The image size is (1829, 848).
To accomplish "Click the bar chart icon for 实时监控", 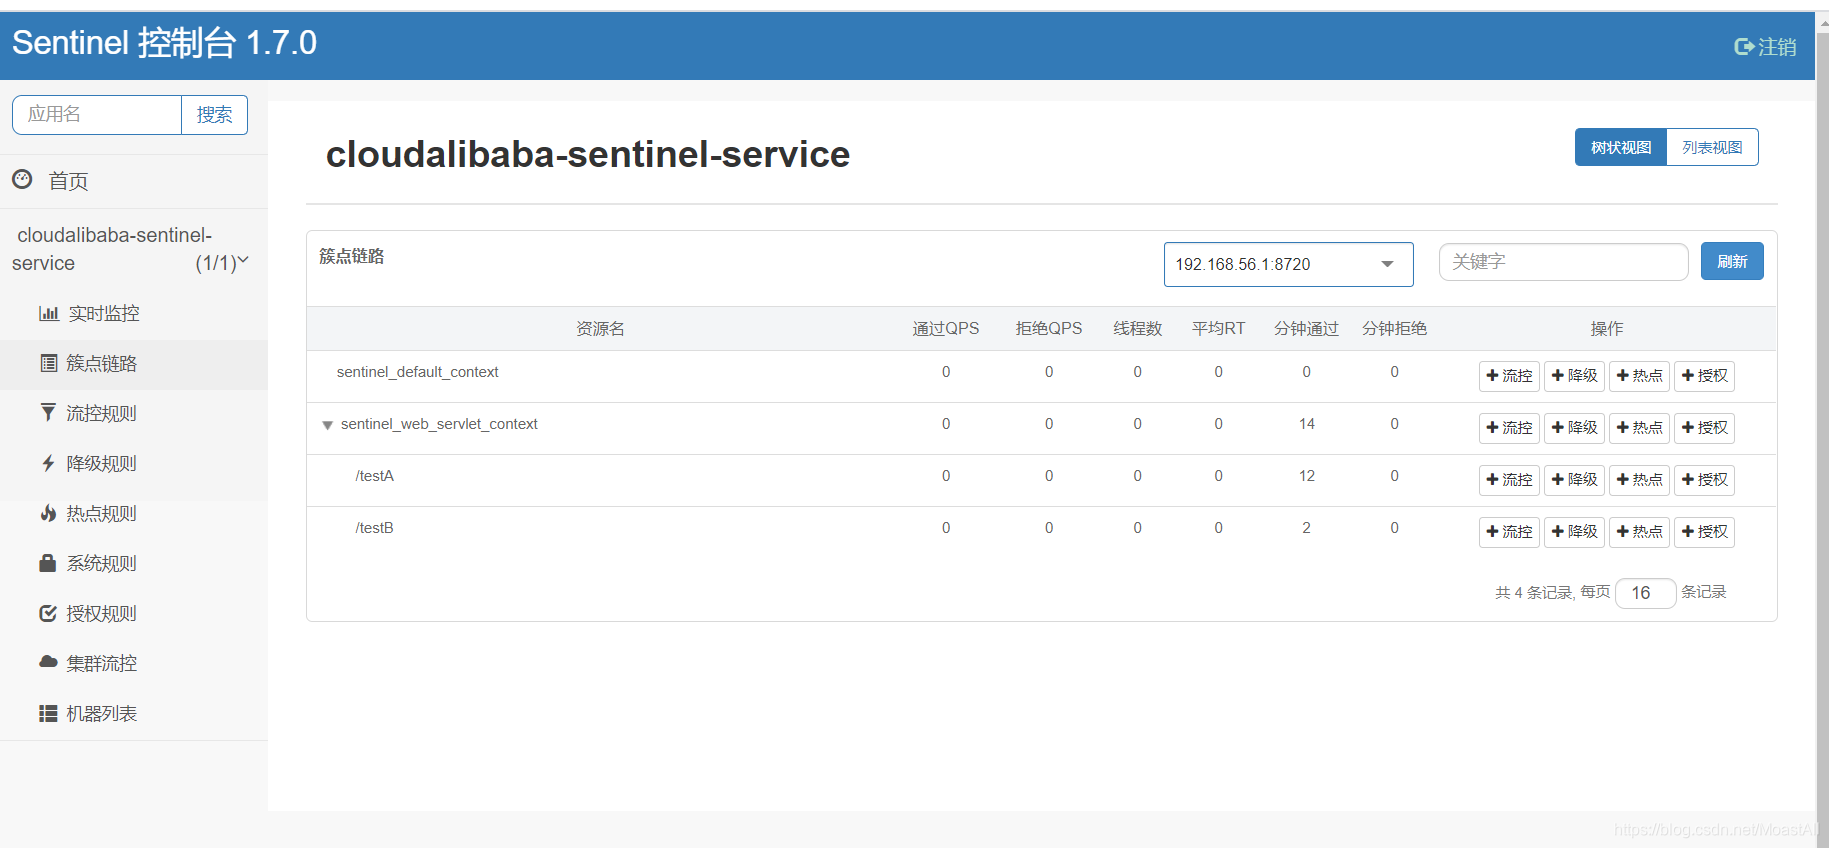I will pyautogui.click(x=49, y=313).
